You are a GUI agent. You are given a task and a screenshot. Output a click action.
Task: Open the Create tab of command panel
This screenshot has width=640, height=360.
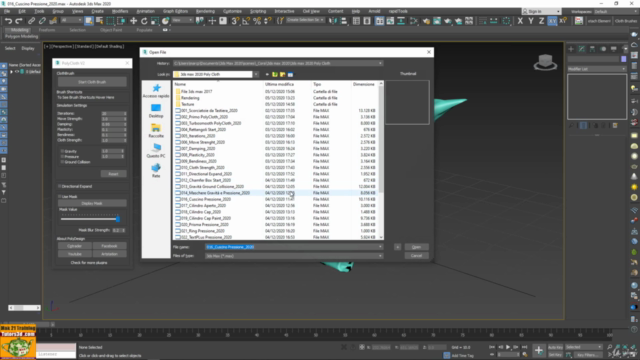[571, 49]
